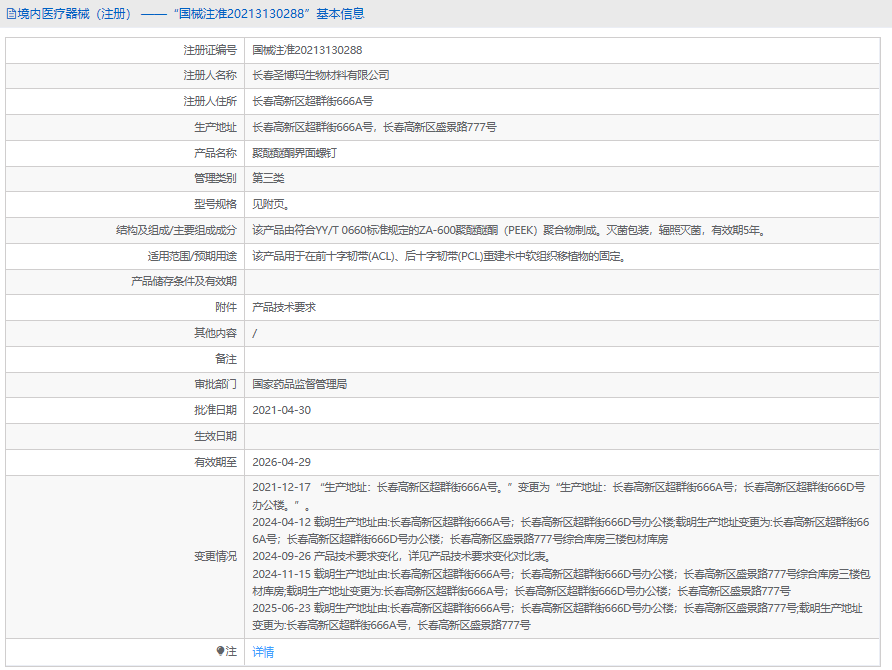Click the 注册人名称 label
Viewport: 892px width, 670px height.
210,75
